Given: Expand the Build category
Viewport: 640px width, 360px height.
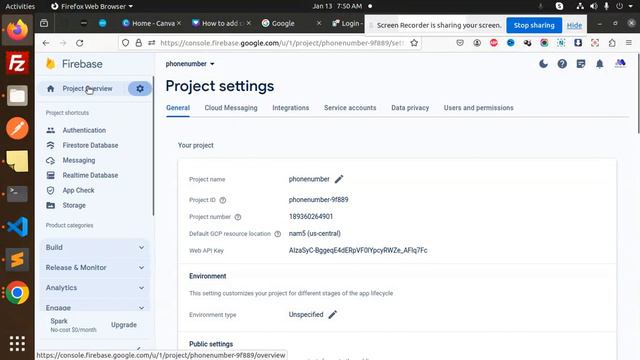Looking at the screenshot, I should [95, 247].
